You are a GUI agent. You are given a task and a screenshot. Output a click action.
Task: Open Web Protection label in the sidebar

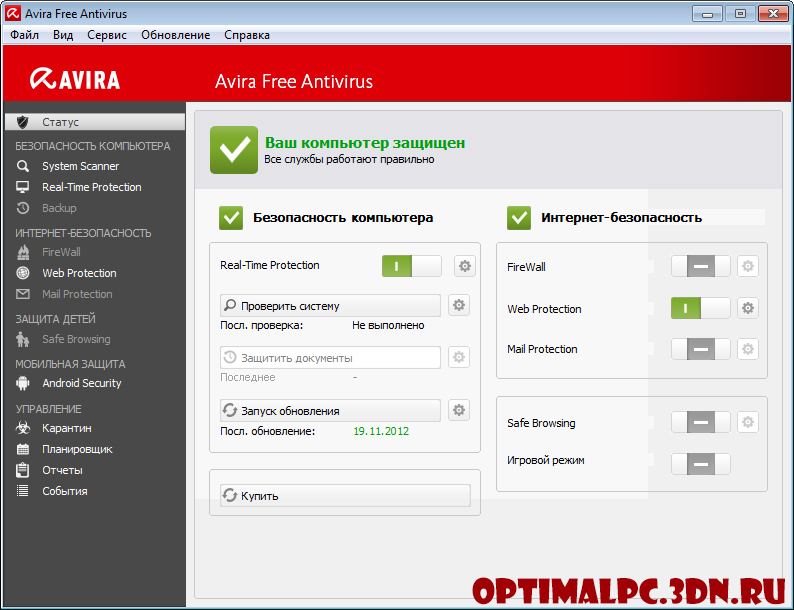(x=80, y=273)
